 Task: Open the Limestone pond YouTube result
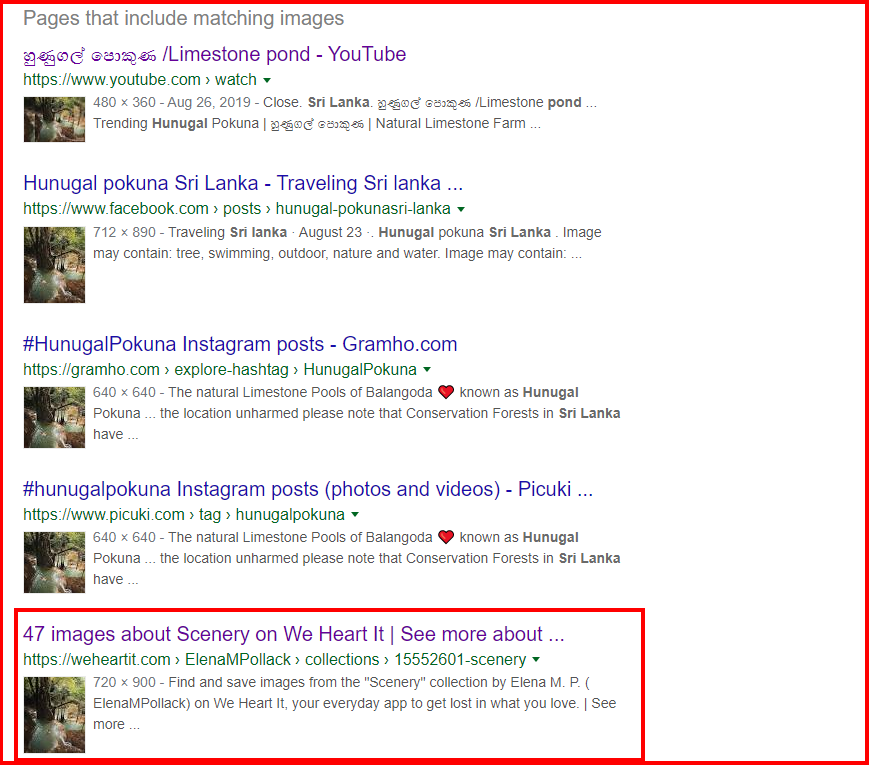(x=214, y=54)
